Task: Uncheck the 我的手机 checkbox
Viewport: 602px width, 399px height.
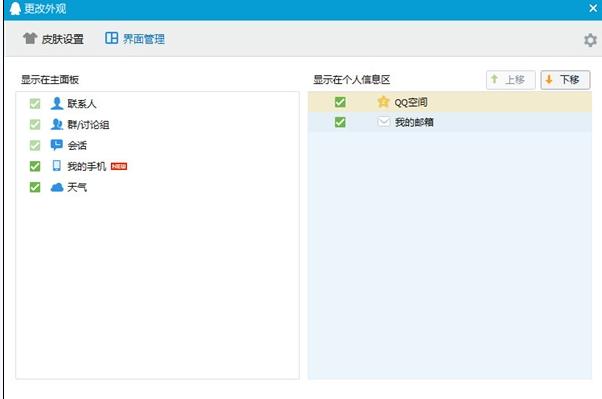Action: [35, 166]
